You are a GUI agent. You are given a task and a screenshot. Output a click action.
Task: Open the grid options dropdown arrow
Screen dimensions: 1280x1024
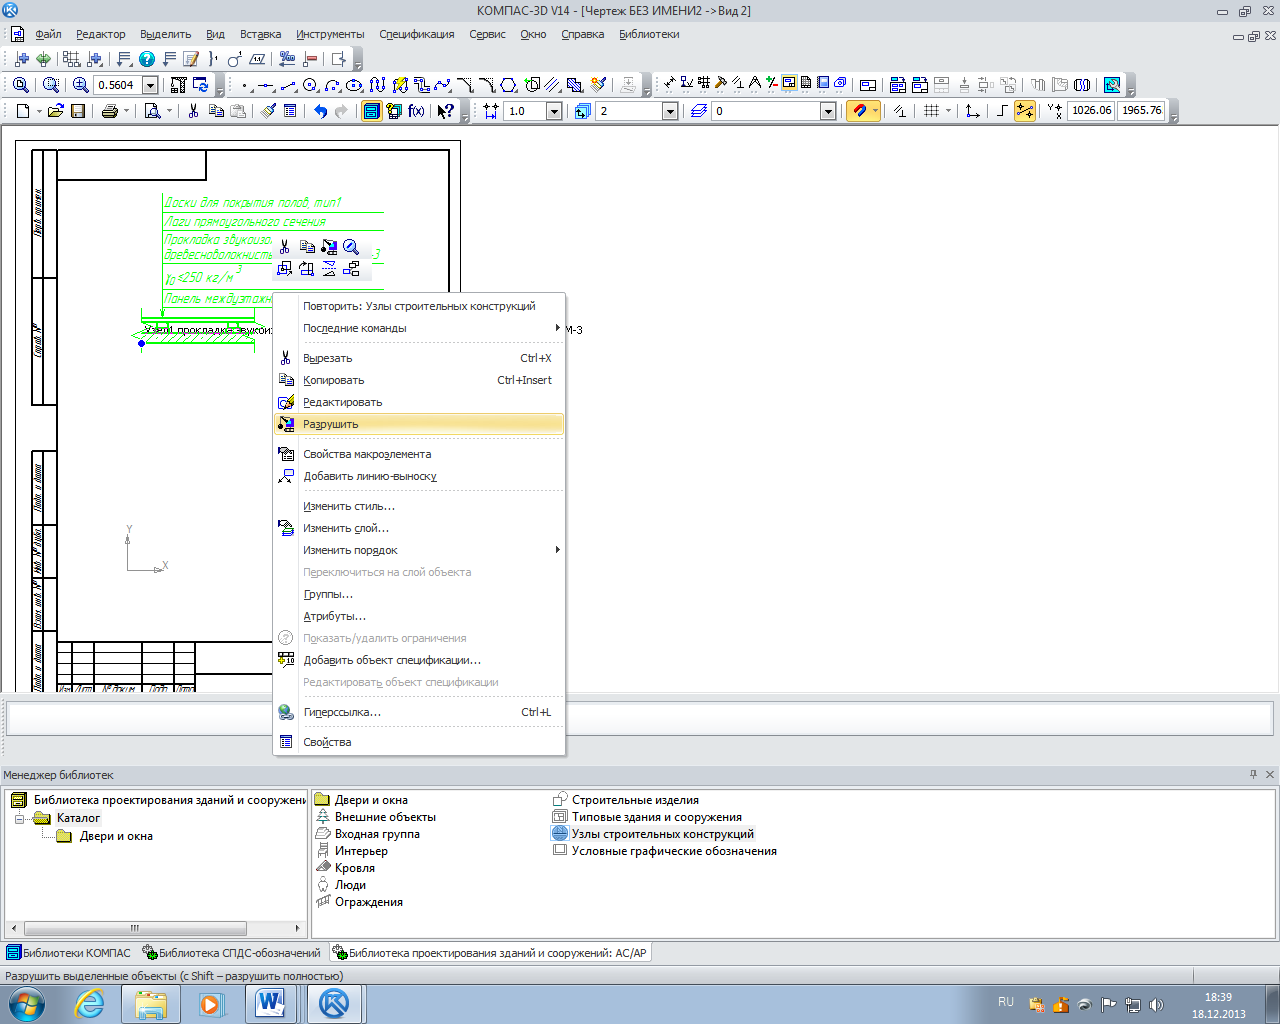[948, 111]
